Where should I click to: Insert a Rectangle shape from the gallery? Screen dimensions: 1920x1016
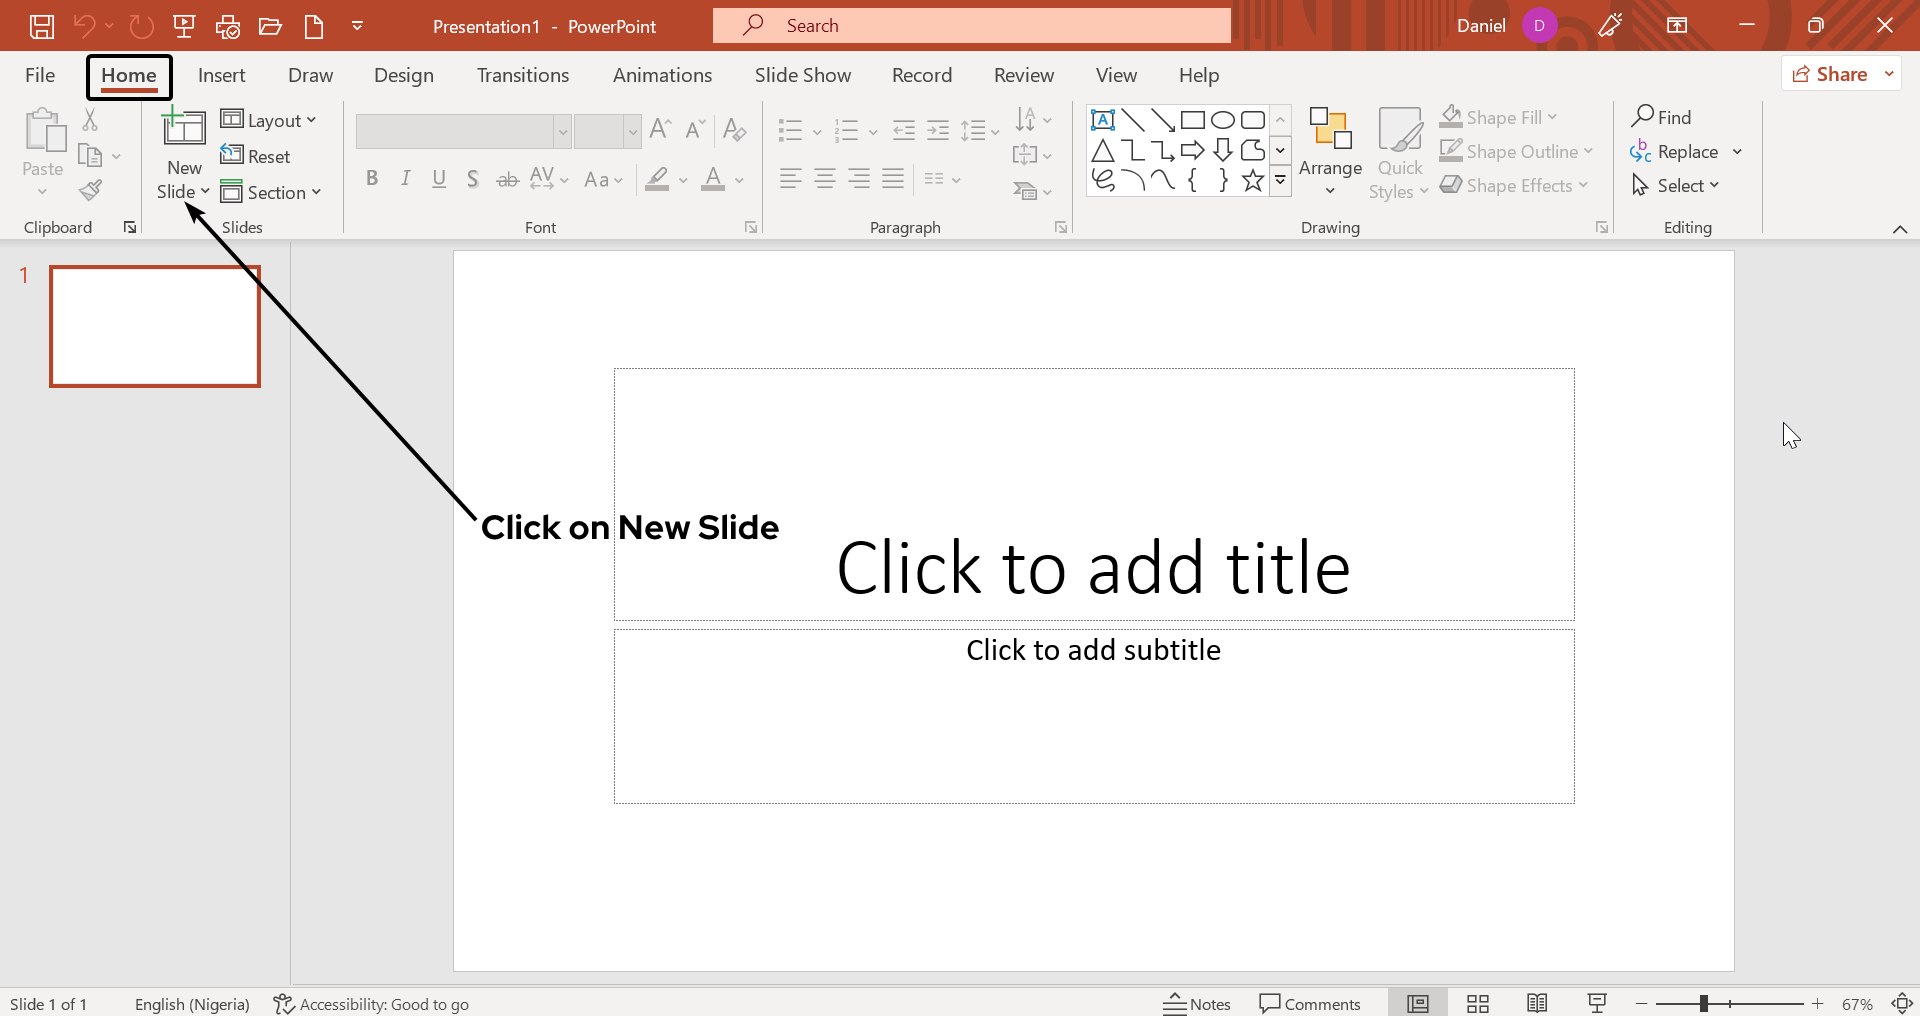pyautogui.click(x=1193, y=119)
